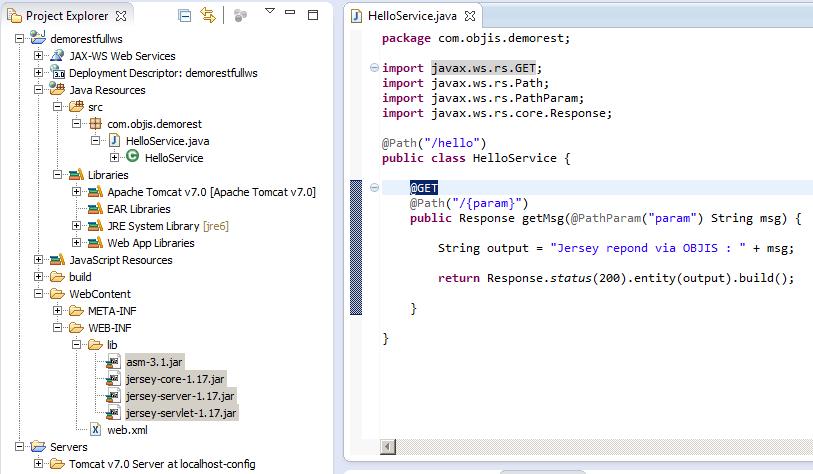Maximize the Project Explorer panel
The width and height of the screenshot is (813, 474).
[x=314, y=14]
